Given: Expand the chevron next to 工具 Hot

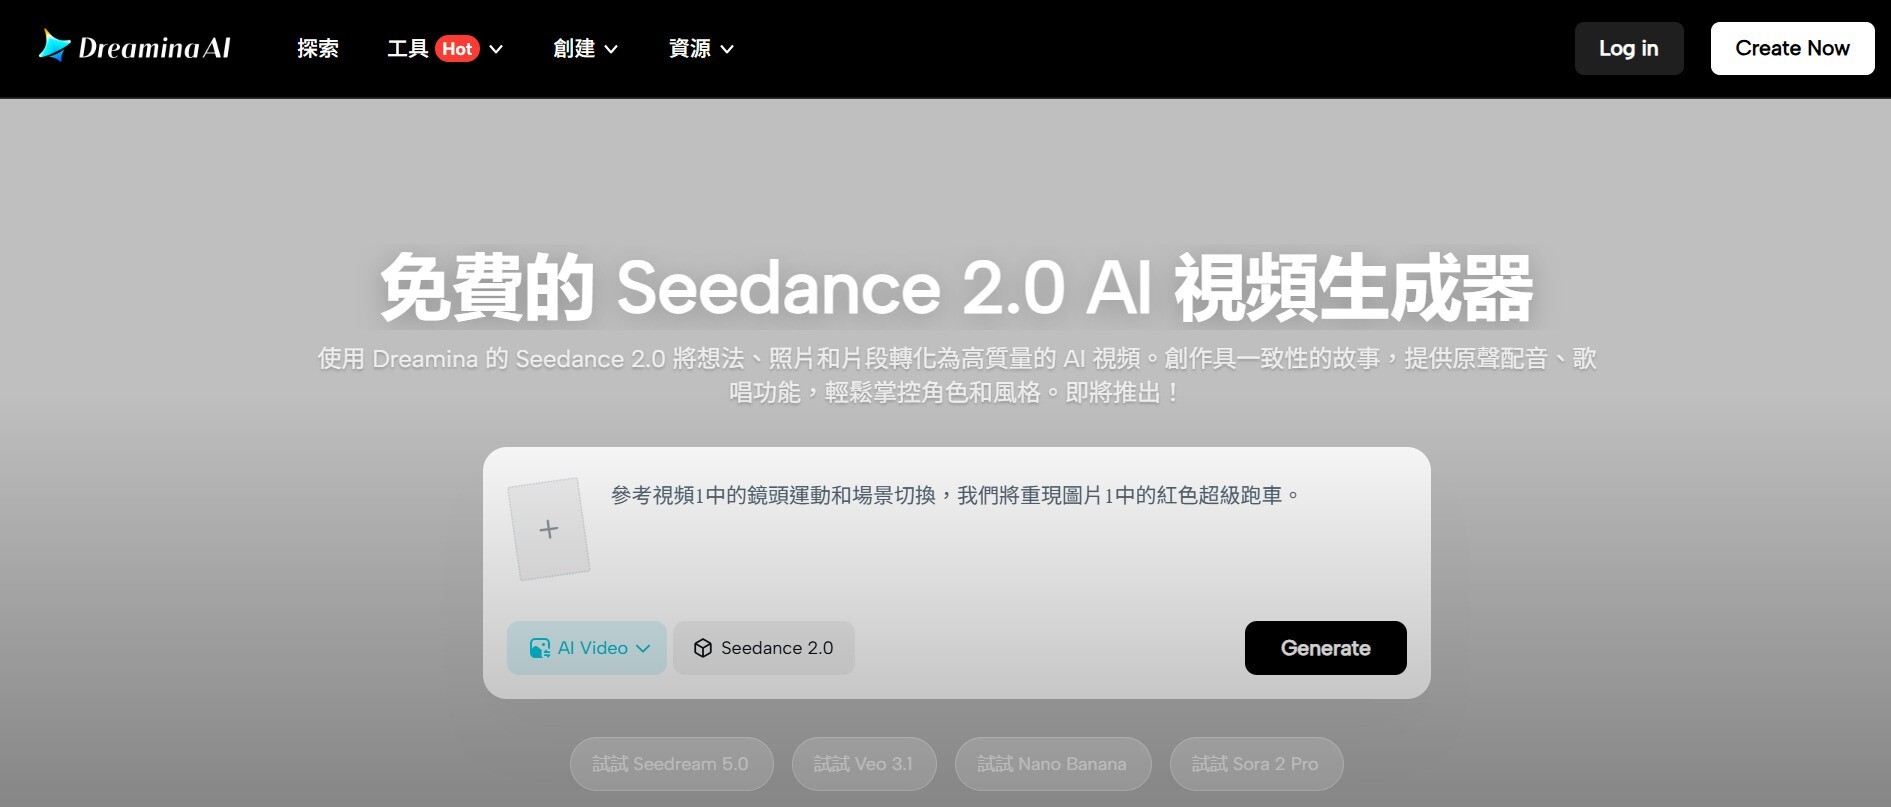Looking at the screenshot, I should pos(496,49).
